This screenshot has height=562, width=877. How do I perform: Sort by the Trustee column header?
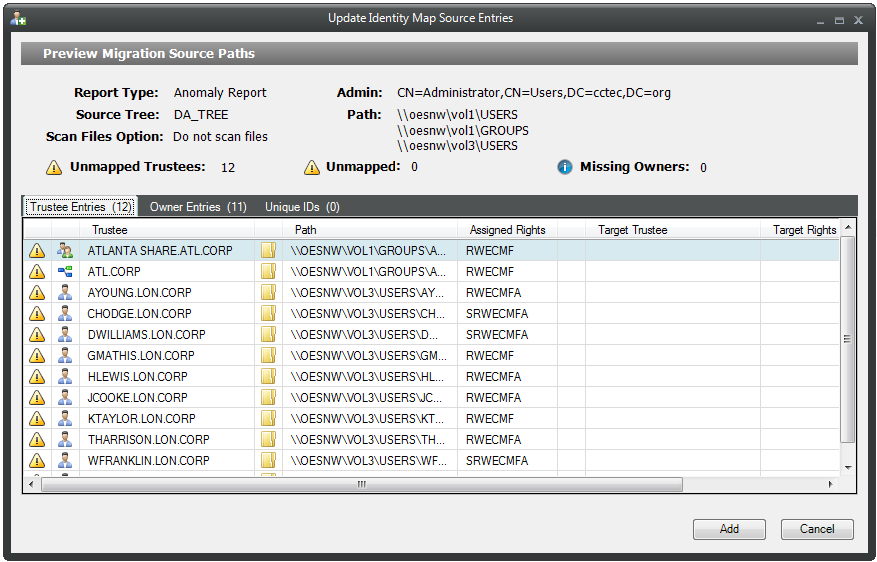pyautogui.click(x=167, y=230)
